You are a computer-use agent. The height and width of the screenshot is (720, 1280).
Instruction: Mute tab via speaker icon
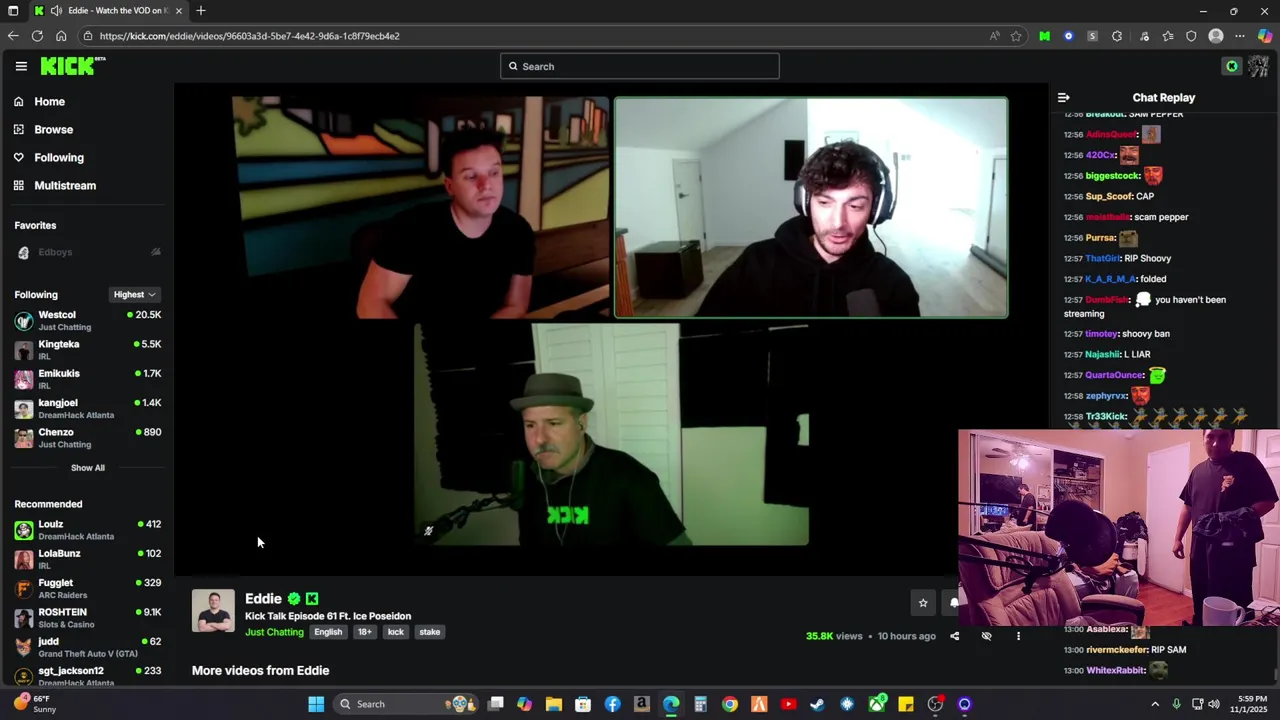click(56, 11)
